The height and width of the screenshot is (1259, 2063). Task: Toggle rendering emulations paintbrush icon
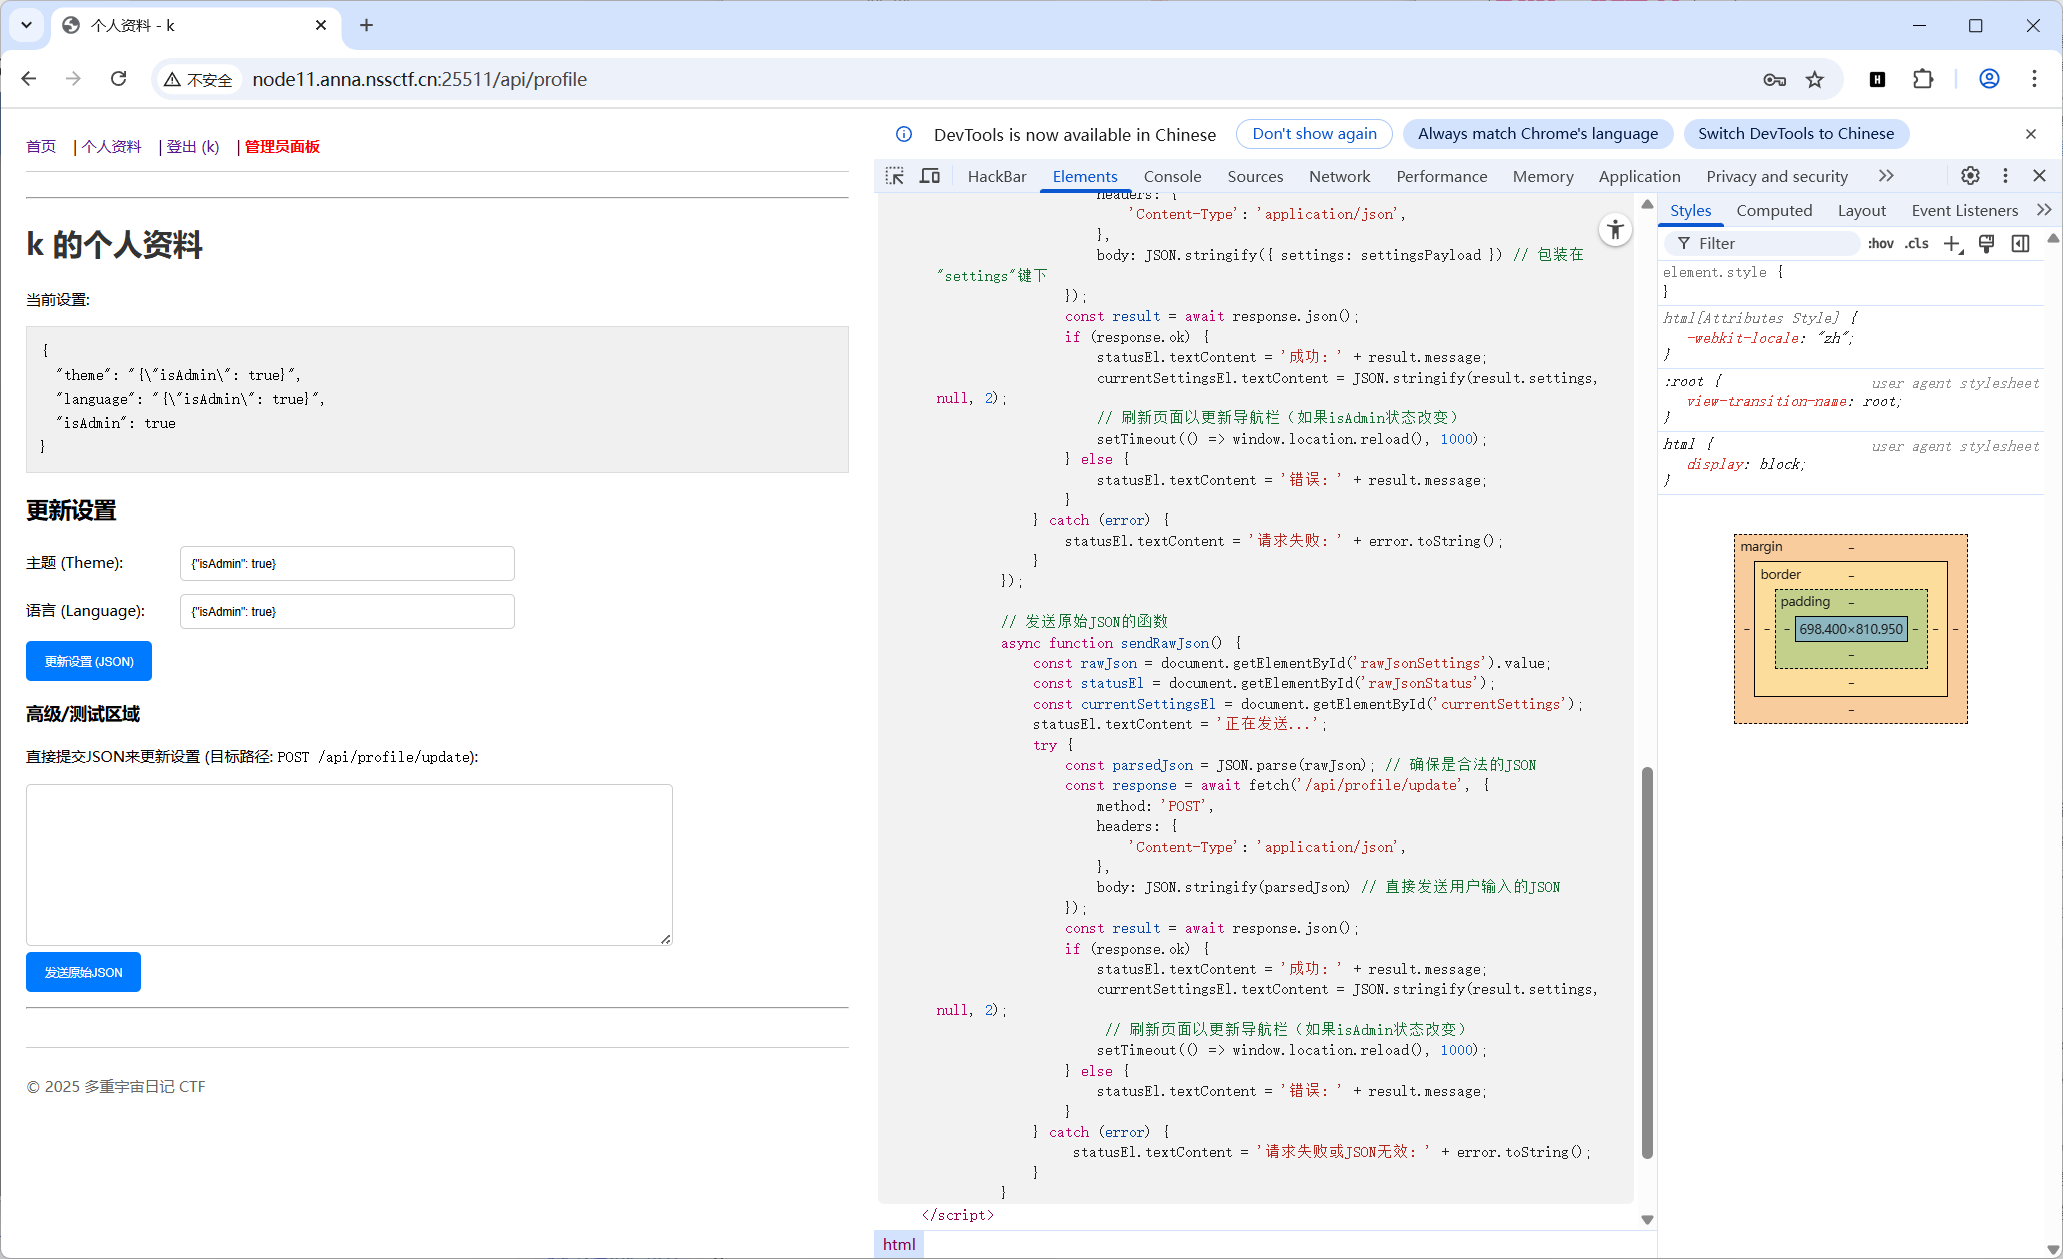point(1987,244)
